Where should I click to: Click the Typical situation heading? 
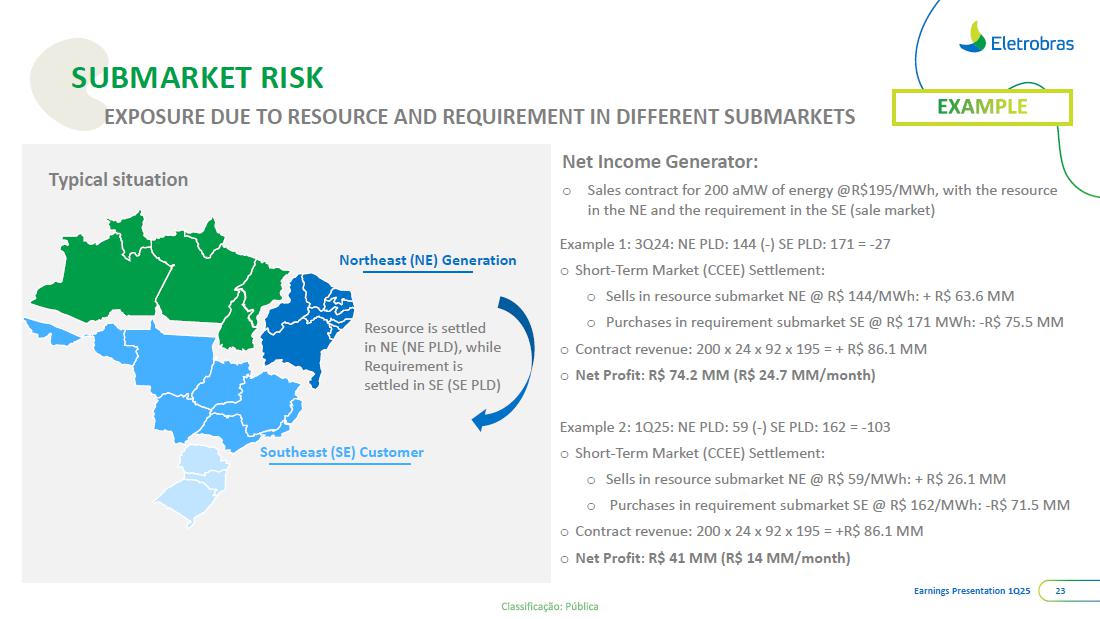tap(118, 180)
